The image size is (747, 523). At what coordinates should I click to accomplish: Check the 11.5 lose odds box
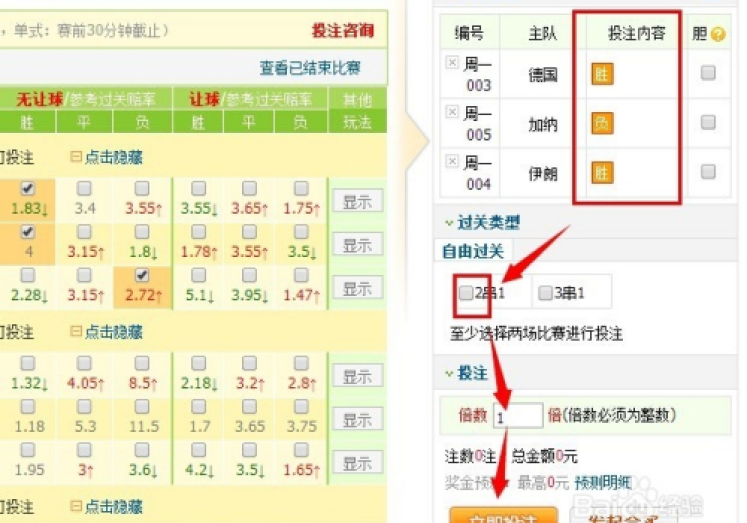coord(141,407)
